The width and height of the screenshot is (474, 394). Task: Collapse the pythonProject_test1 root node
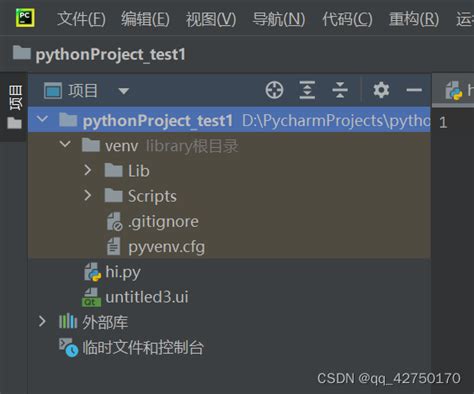[42, 119]
